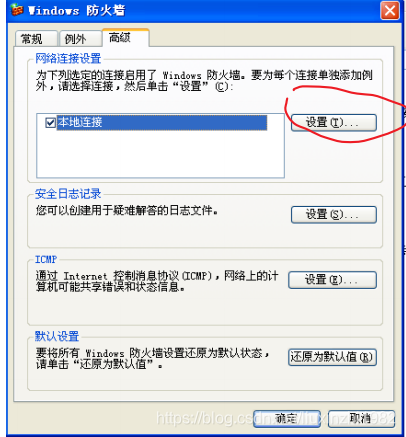Click the ICMP group heading
This screenshot has width=406, height=437.
(46, 259)
